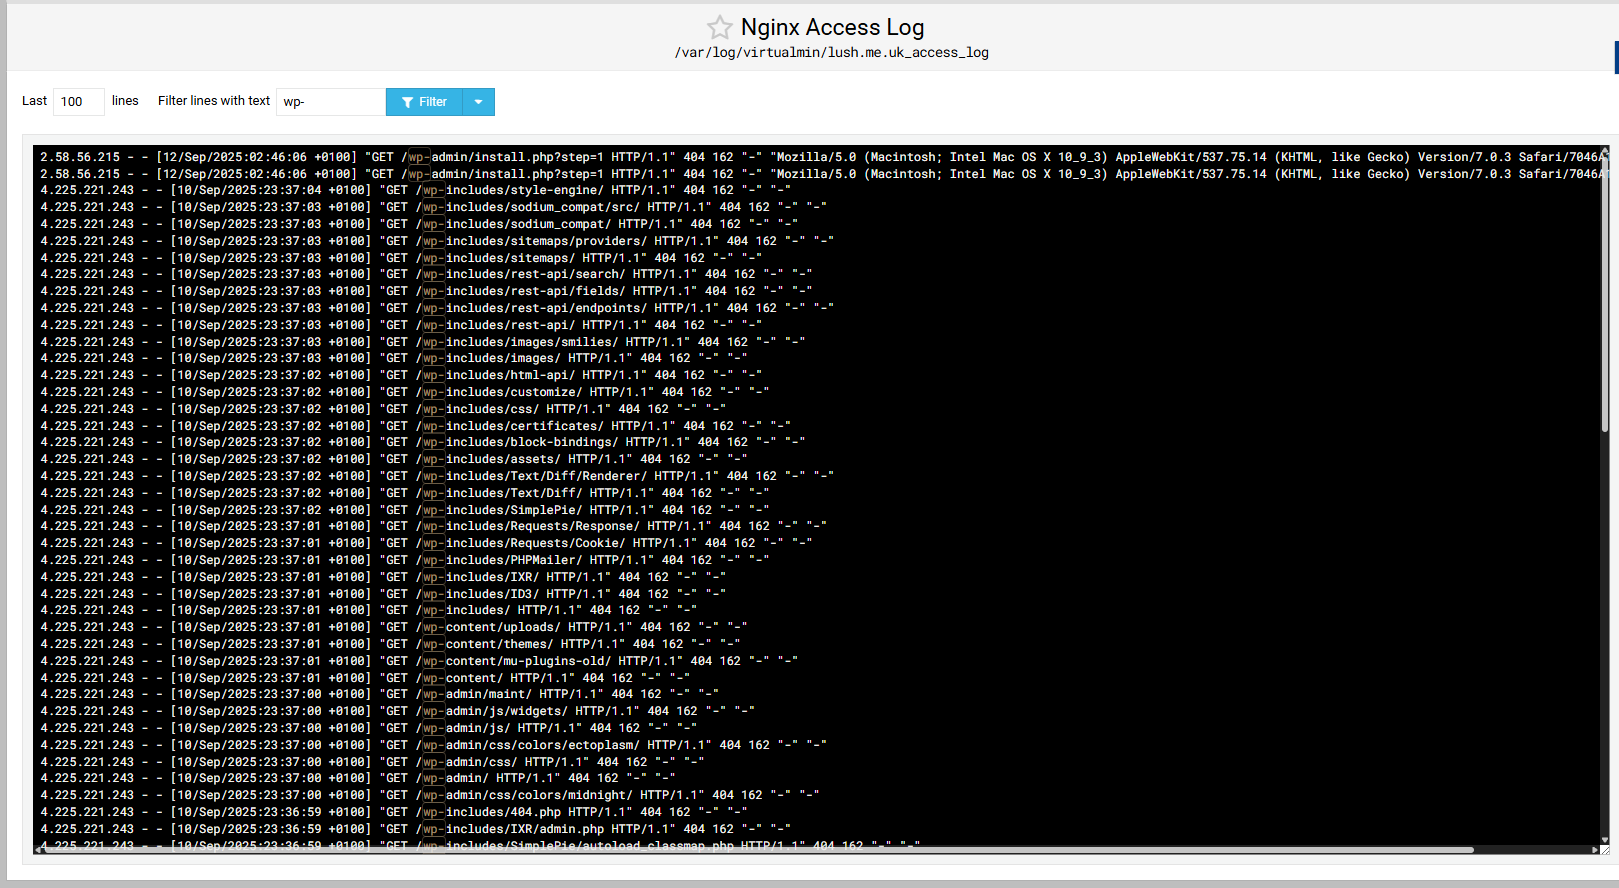Screen dimensions: 1619x888
Task: Click the vertical scrollbar thumb in log
Action: tap(1604, 290)
